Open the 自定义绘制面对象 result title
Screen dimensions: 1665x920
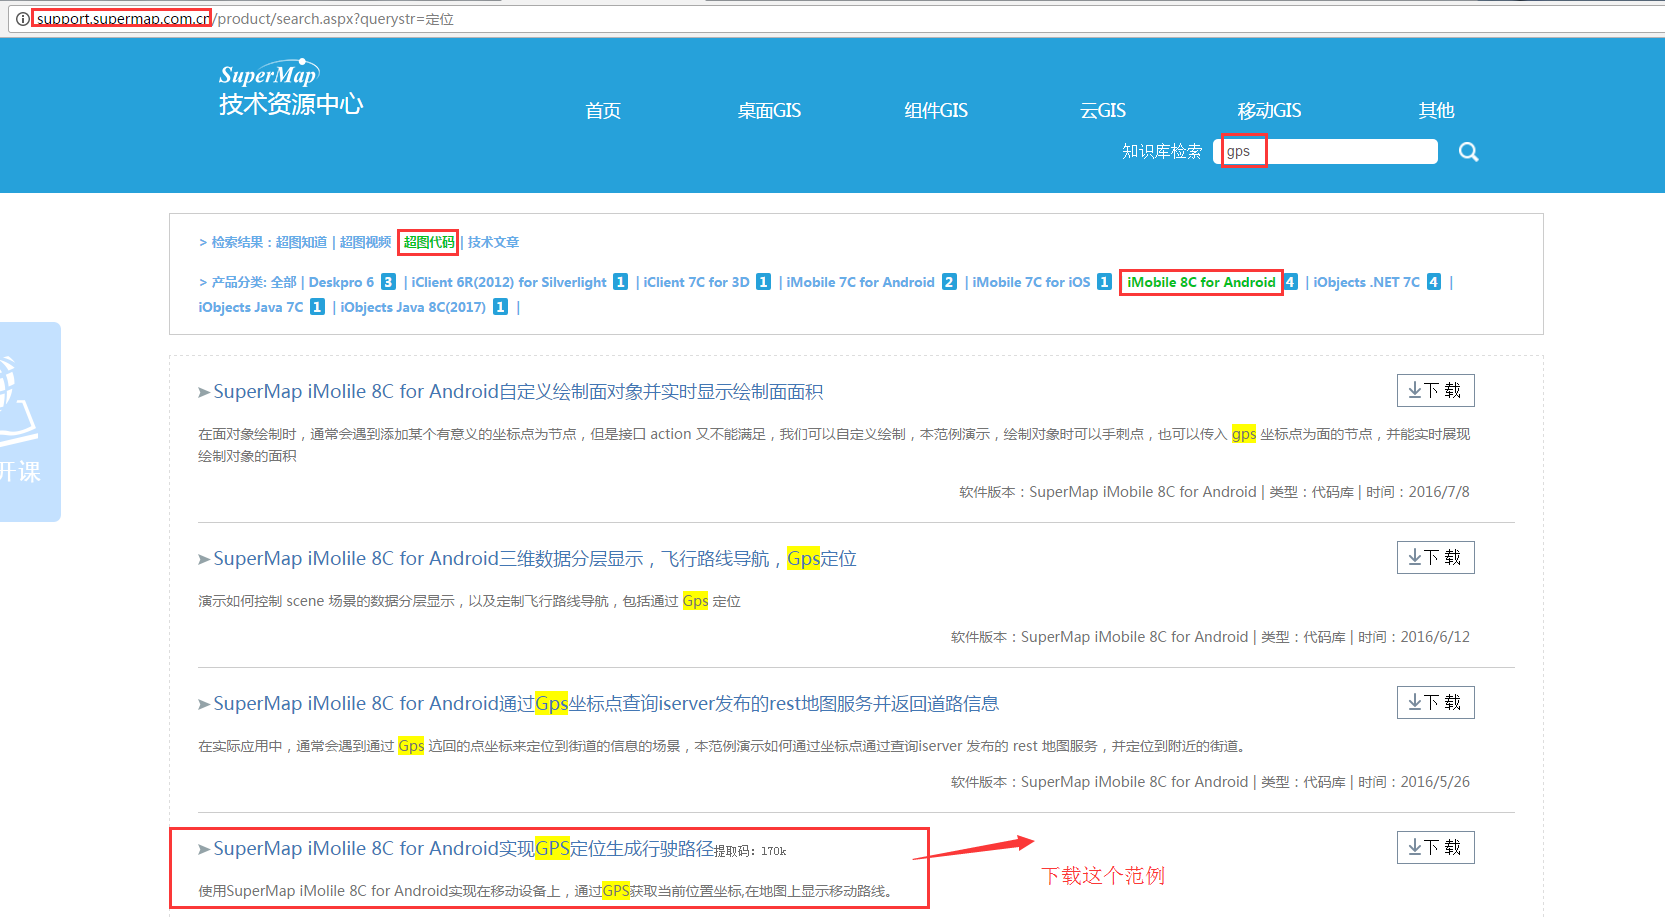pyautogui.click(x=518, y=392)
